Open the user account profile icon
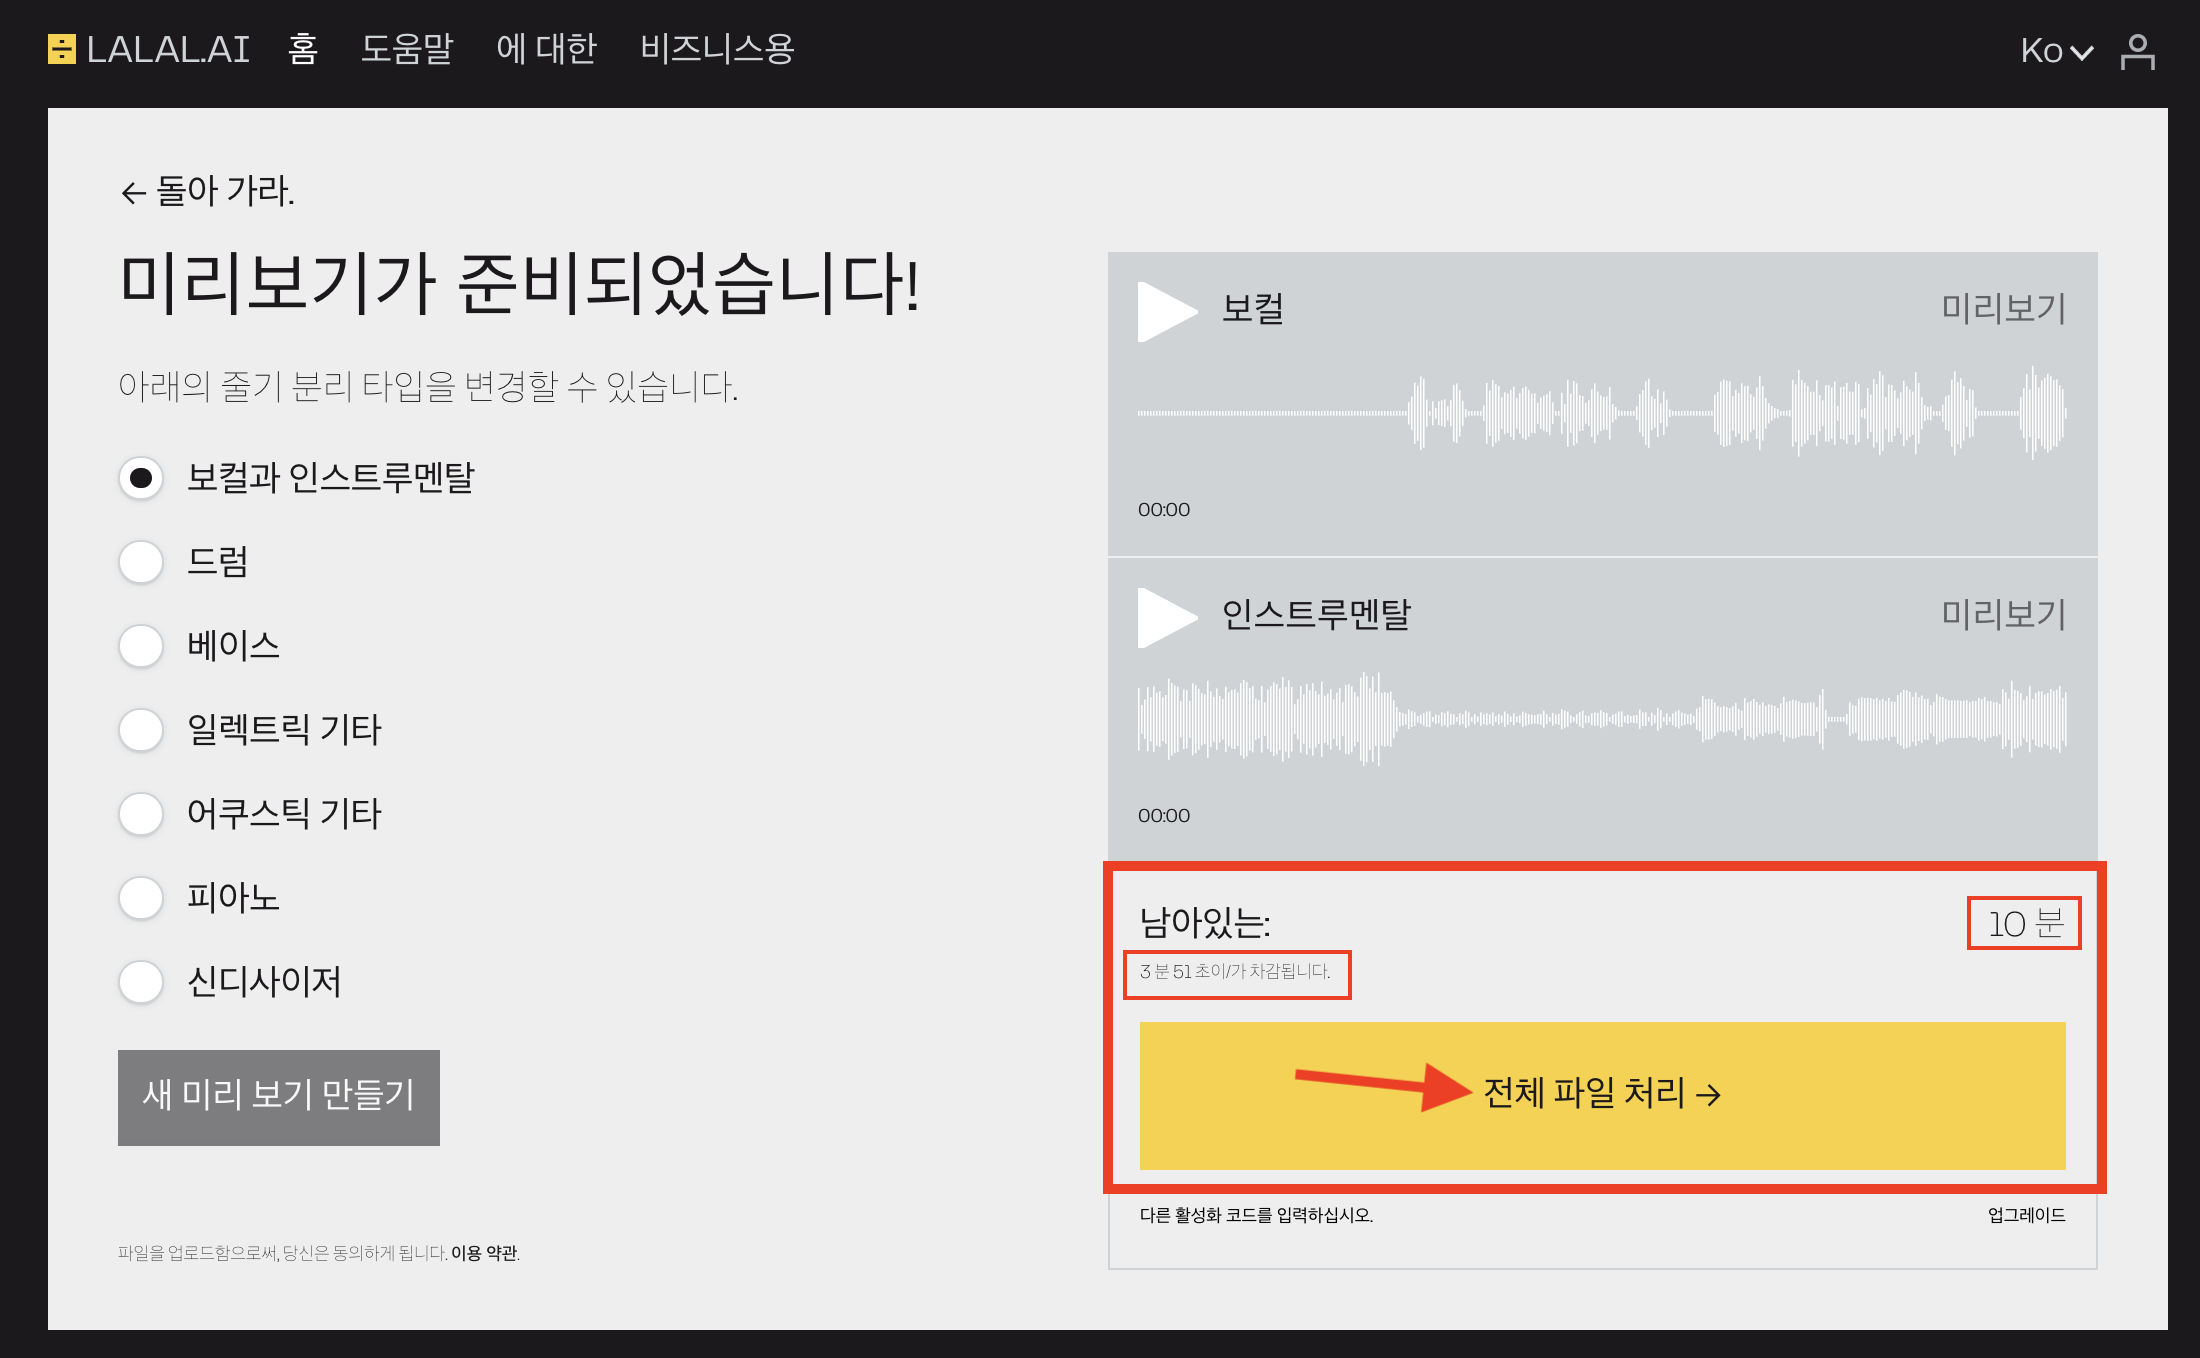 click(2137, 51)
